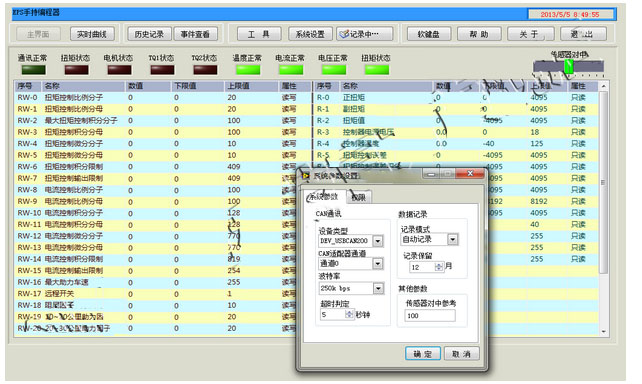Click the 传感器对中参考 input field showing 100
Screen dimensions: 642x384
point(430,316)
